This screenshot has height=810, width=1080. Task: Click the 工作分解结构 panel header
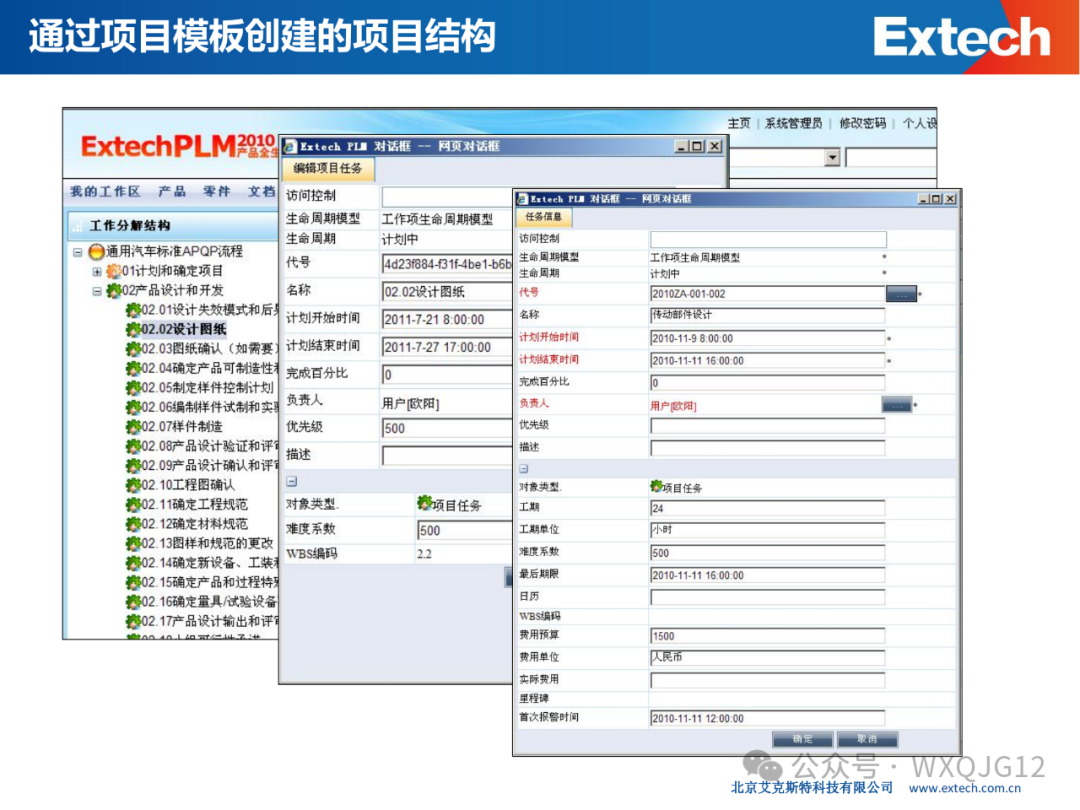point(173,226)
